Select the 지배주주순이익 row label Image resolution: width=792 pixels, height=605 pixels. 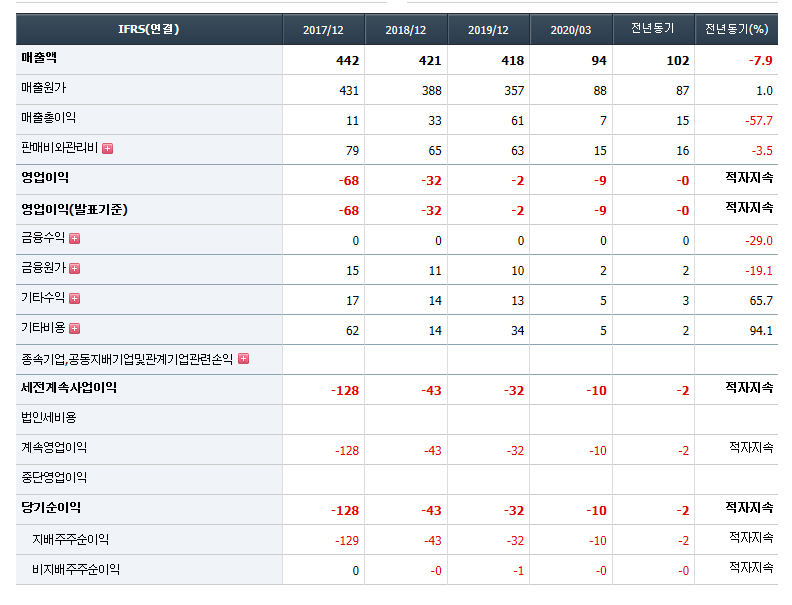click(x=71, y=540)
